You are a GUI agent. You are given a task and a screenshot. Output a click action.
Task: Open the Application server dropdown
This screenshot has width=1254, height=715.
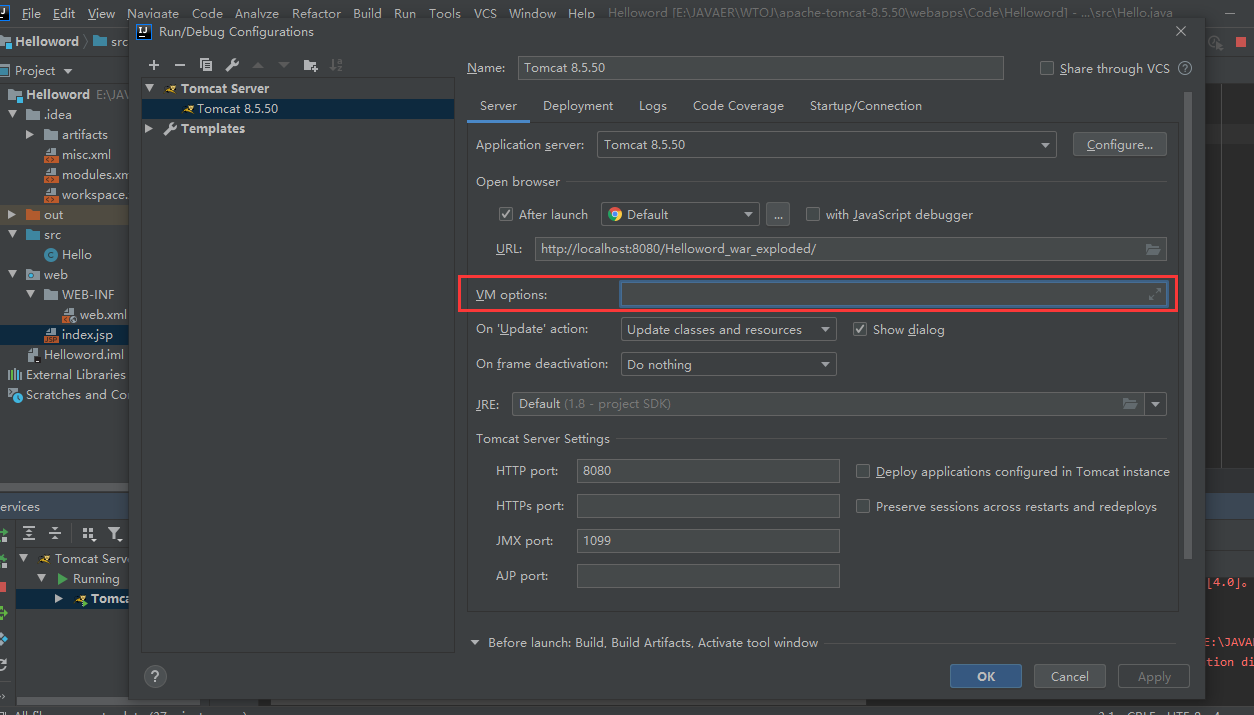pos(827,145)
